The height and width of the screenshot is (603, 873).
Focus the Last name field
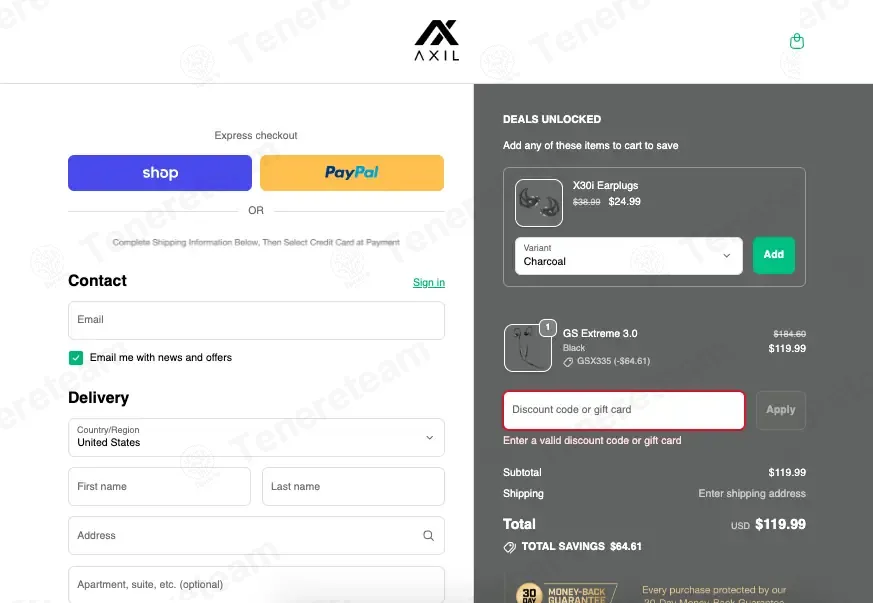tap(353, 487)
